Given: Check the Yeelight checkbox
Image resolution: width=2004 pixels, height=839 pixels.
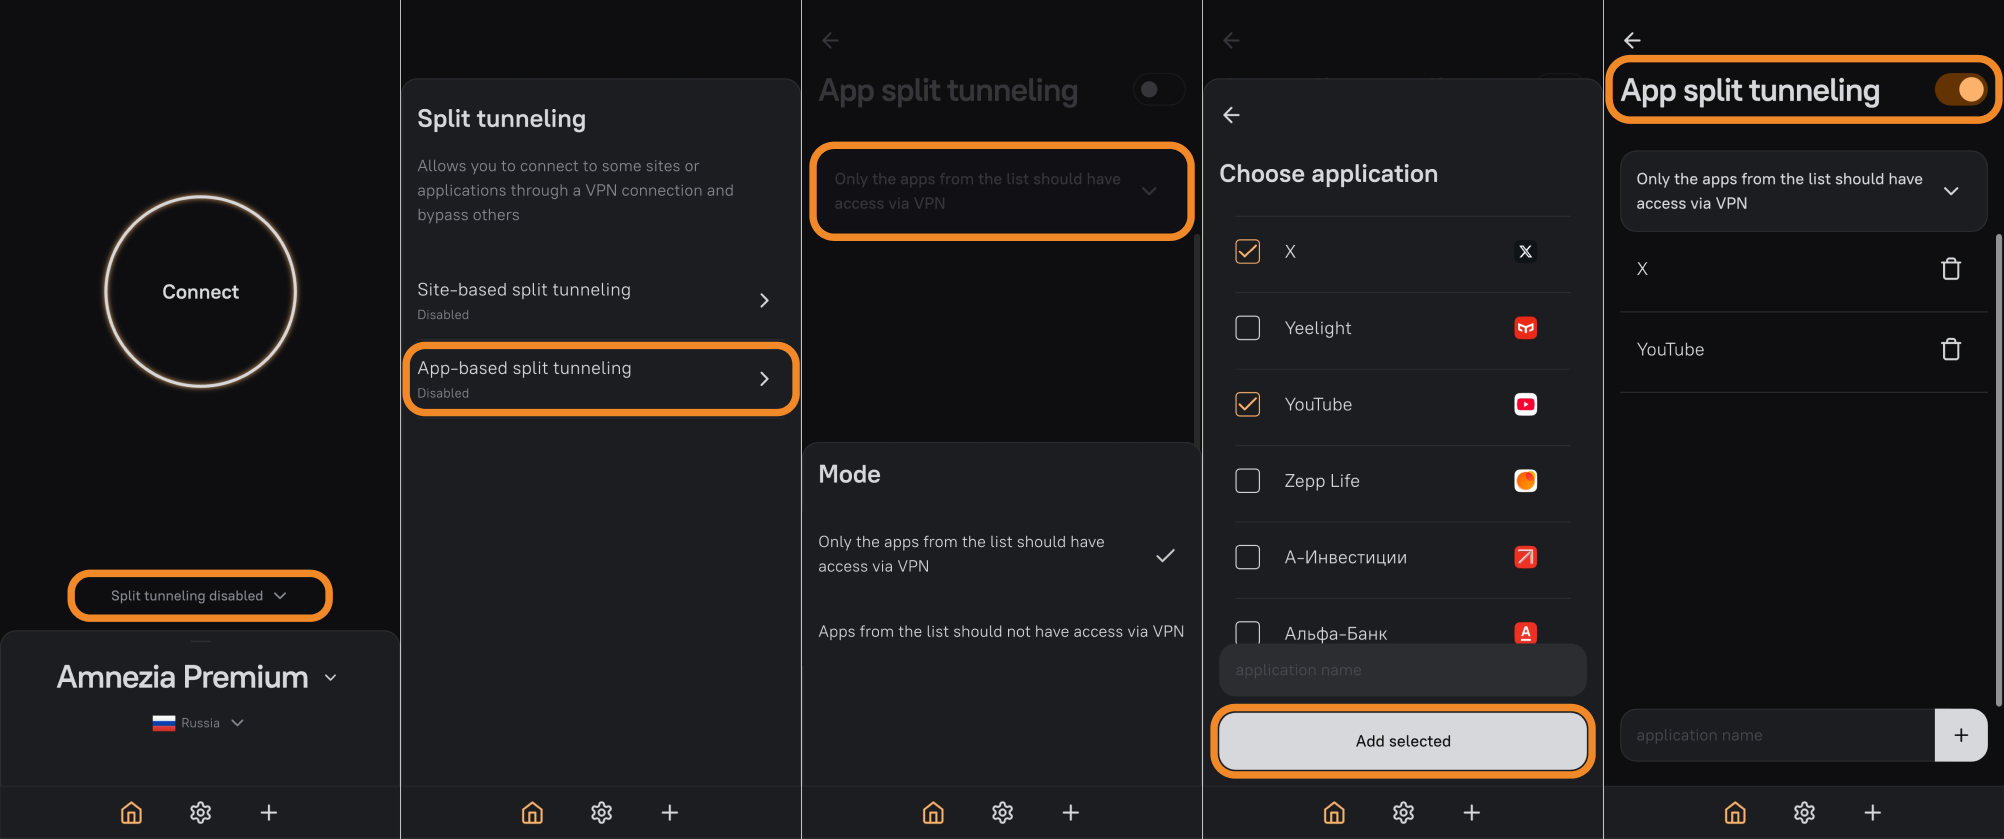Looking at the screenshot, I should point(1247,328).
